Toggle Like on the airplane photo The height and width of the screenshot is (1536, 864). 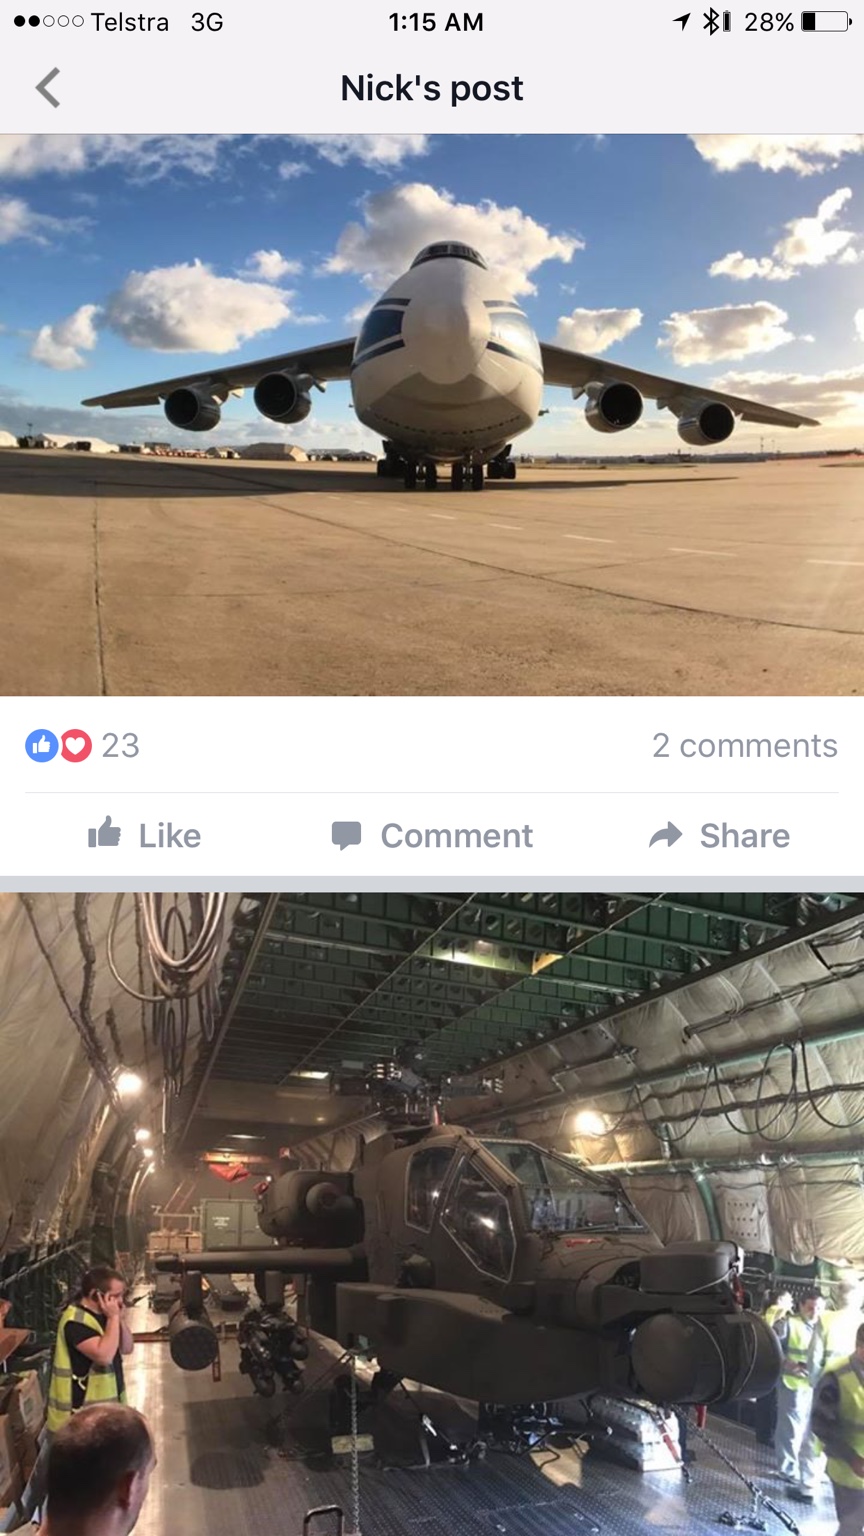pos(145,835)
